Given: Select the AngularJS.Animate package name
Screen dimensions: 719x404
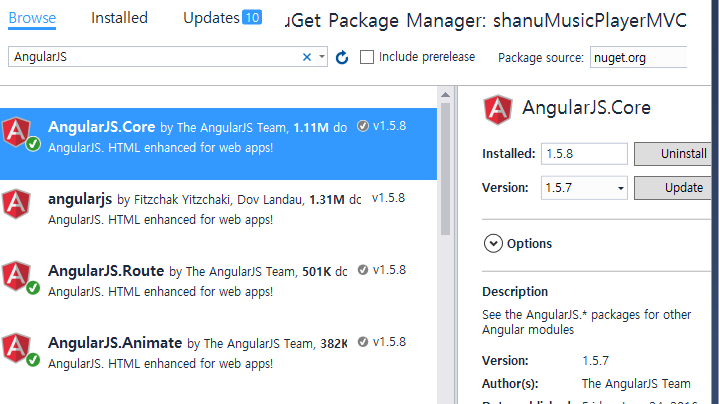Looking at the screenshot, I should point(115,343).
